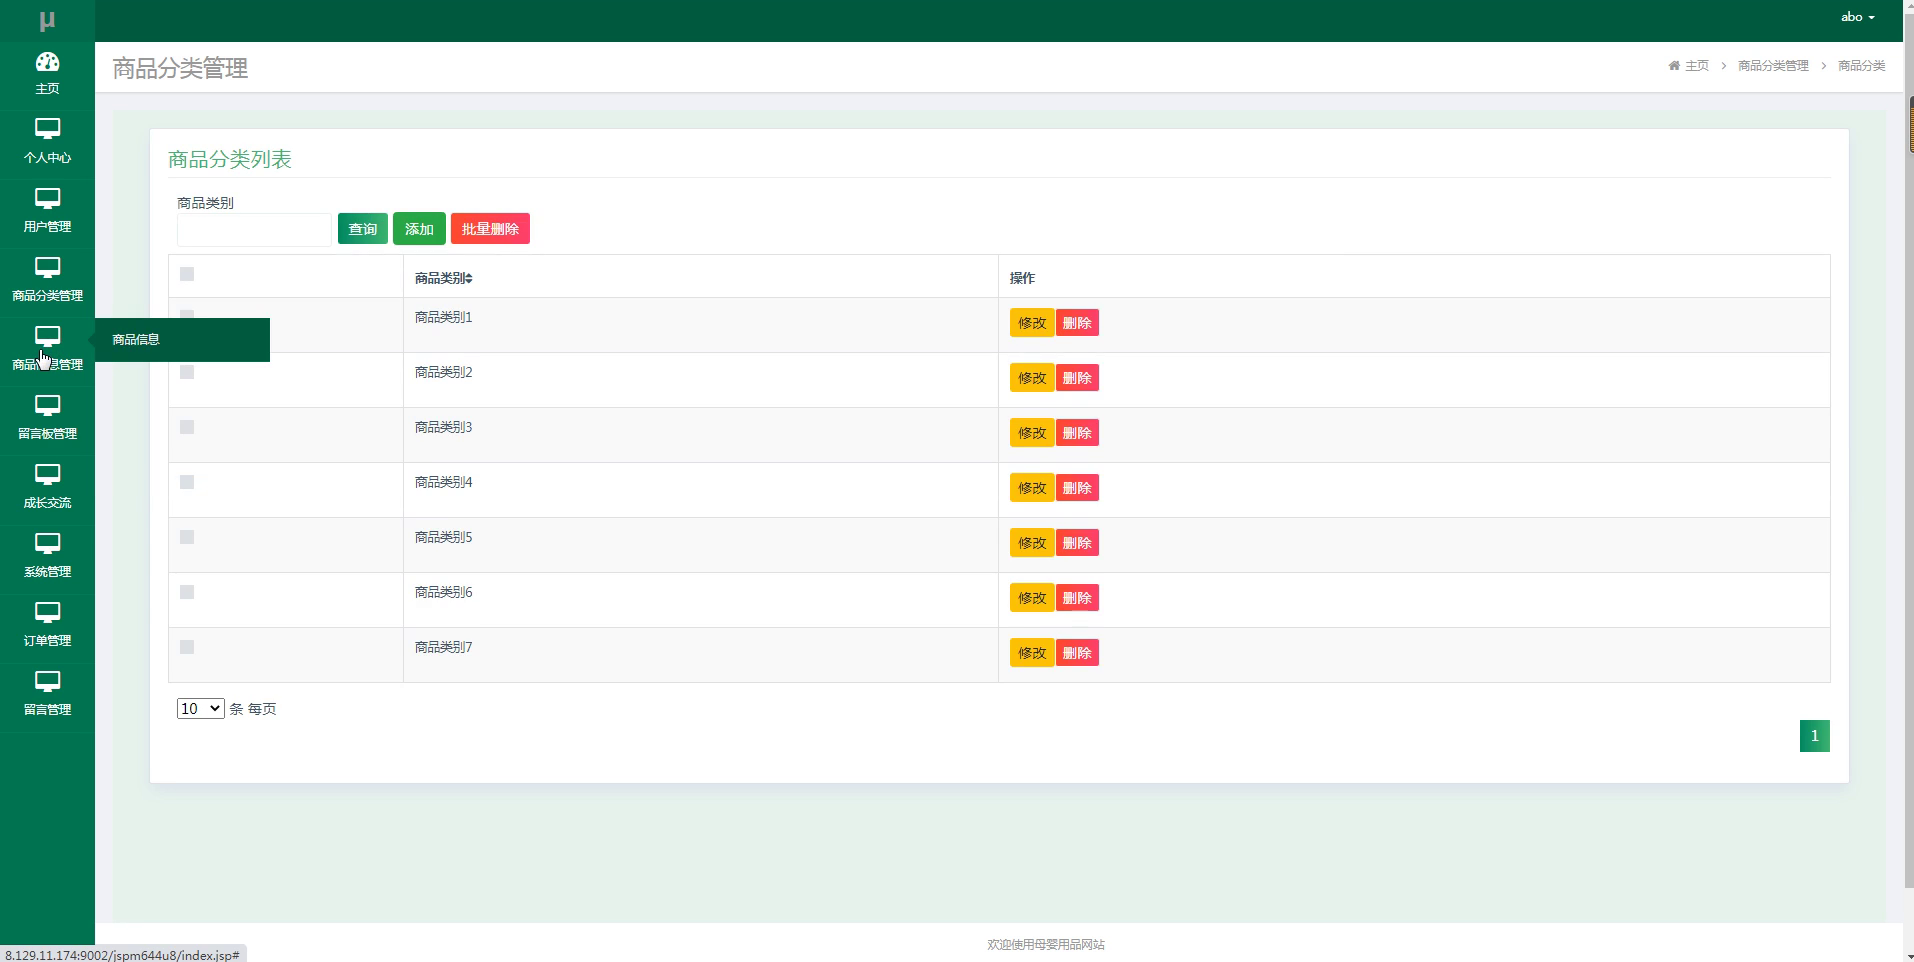1914x962 pixels.
Task: Open 留言管理 sidebar monitor icon
Action: (47, 681)
